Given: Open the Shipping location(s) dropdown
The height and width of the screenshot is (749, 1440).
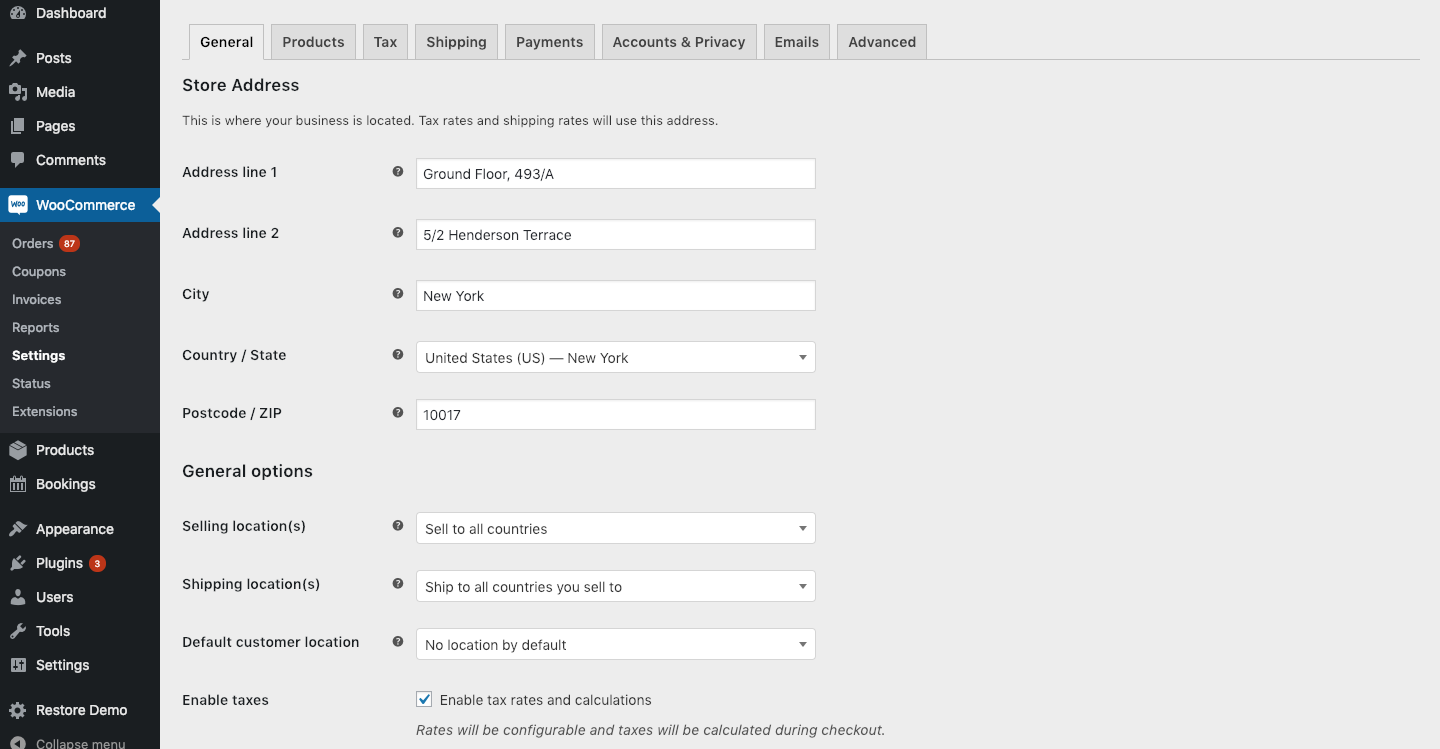Looking at the screenshot, I should 615,586.
